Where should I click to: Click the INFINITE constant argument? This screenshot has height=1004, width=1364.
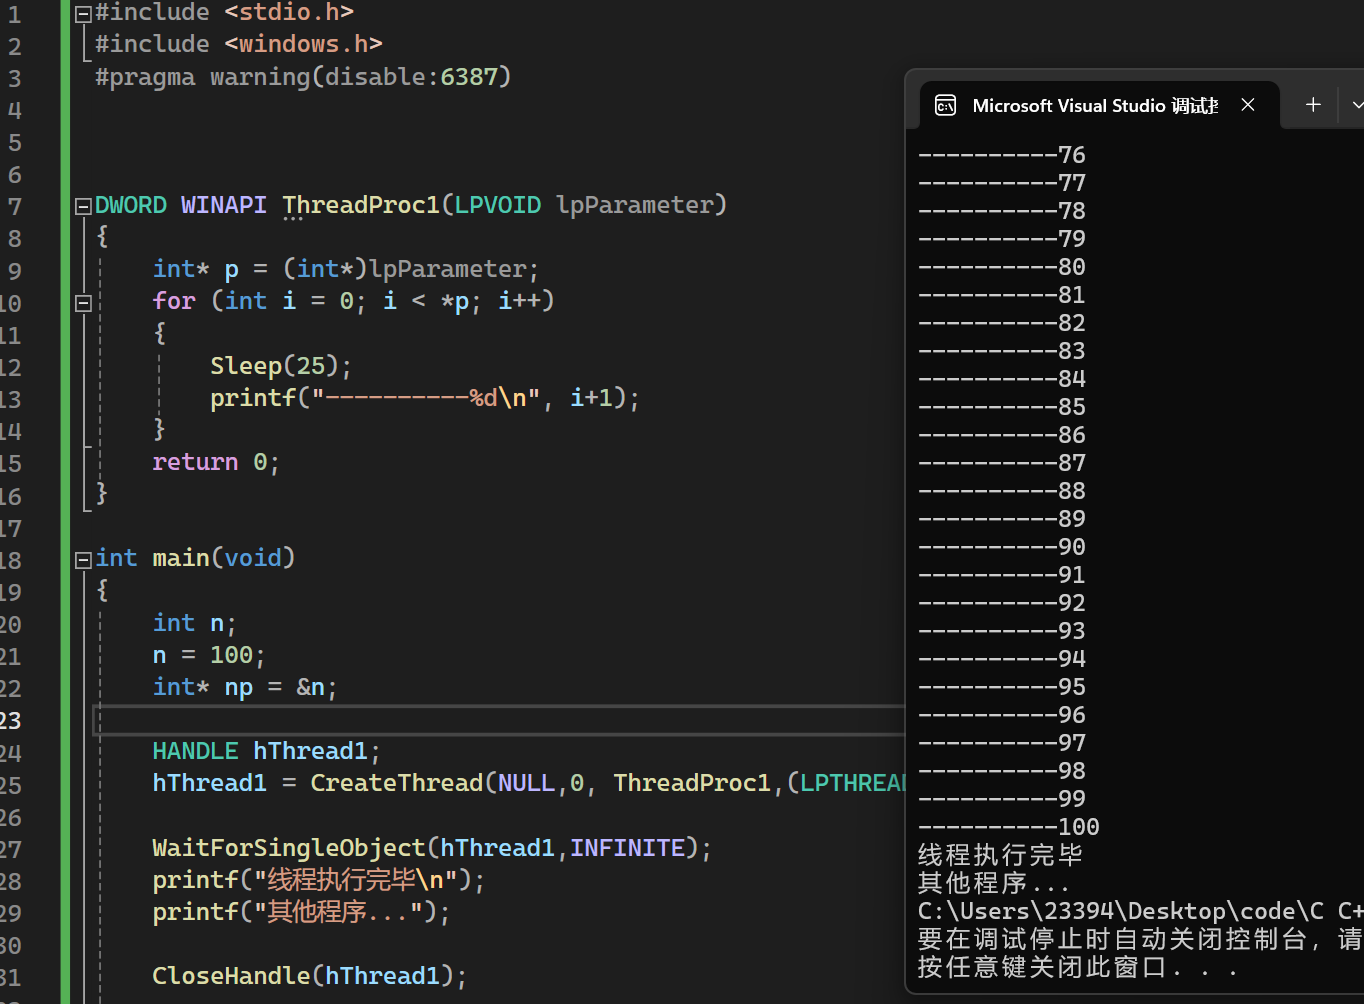tap(627, 848)
